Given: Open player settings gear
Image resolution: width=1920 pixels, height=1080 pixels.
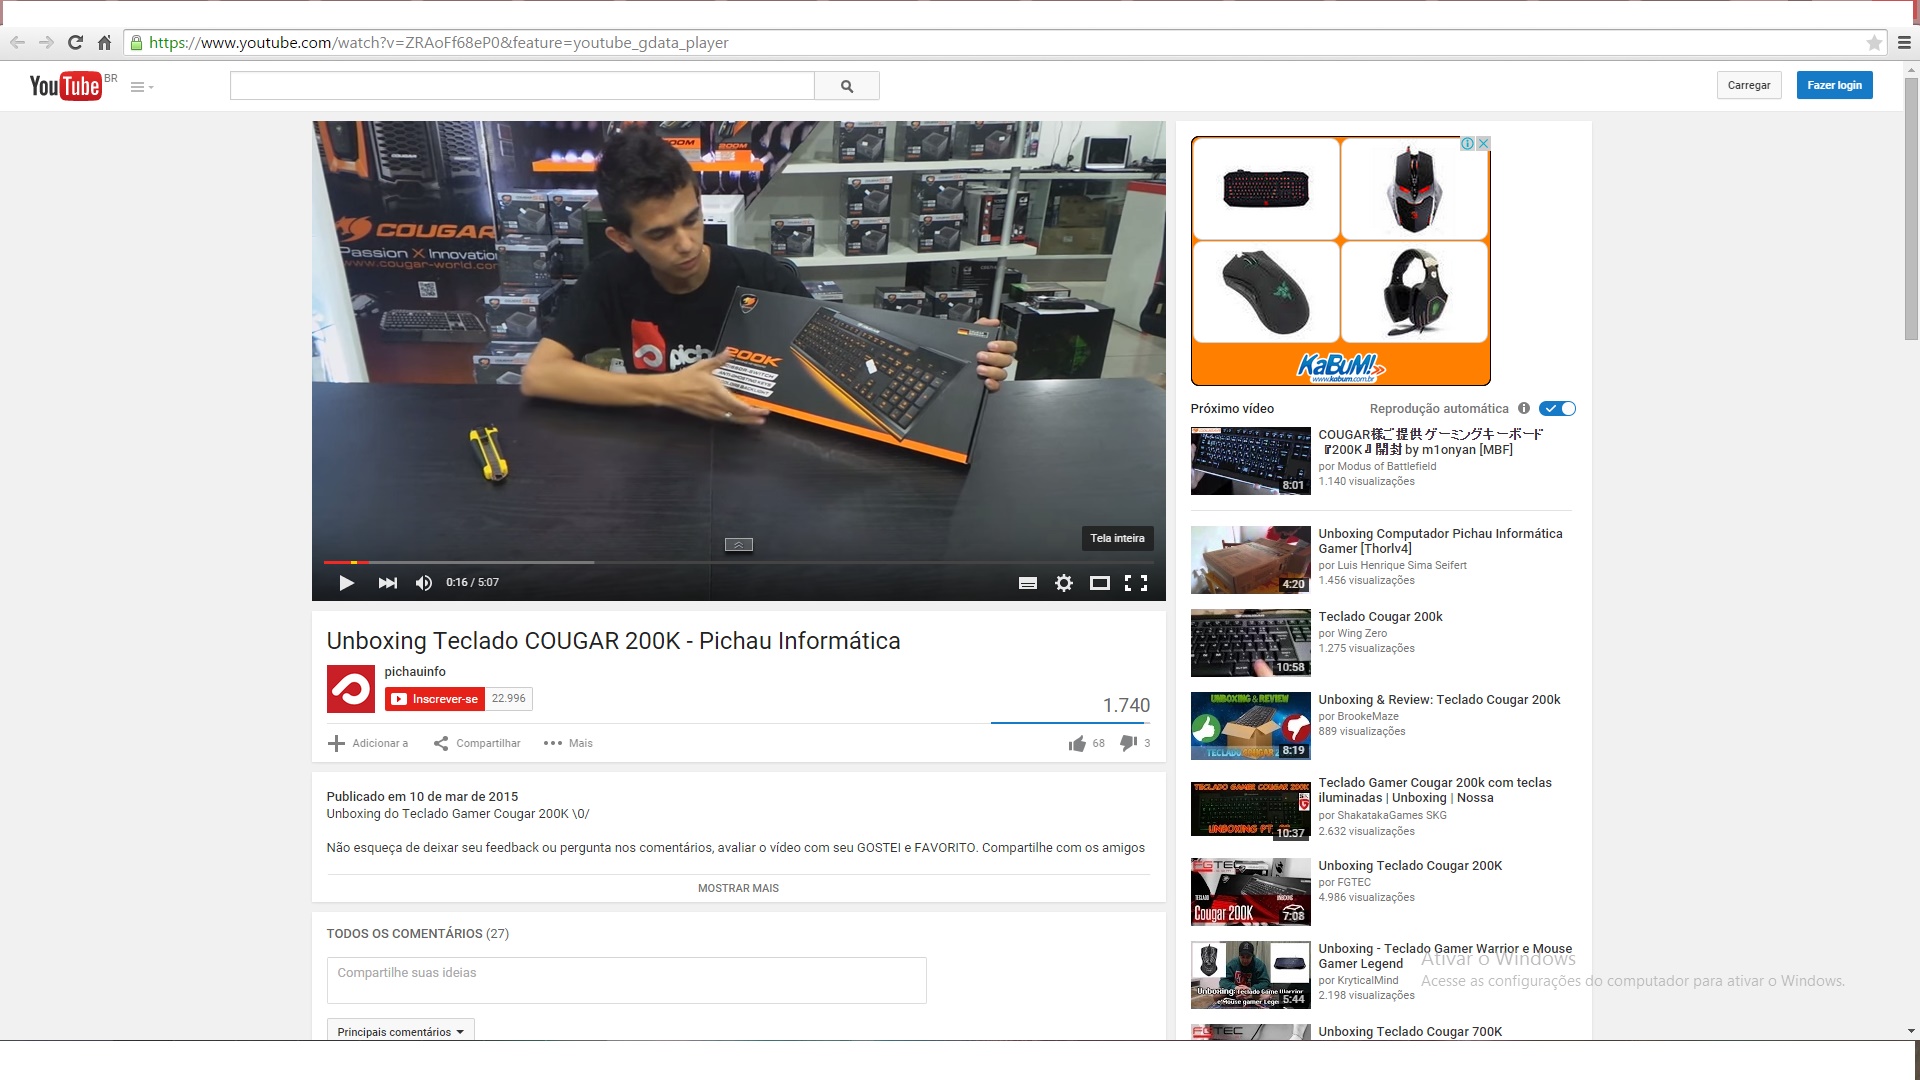Looking at the screenshot, I should coord(1064,583).
